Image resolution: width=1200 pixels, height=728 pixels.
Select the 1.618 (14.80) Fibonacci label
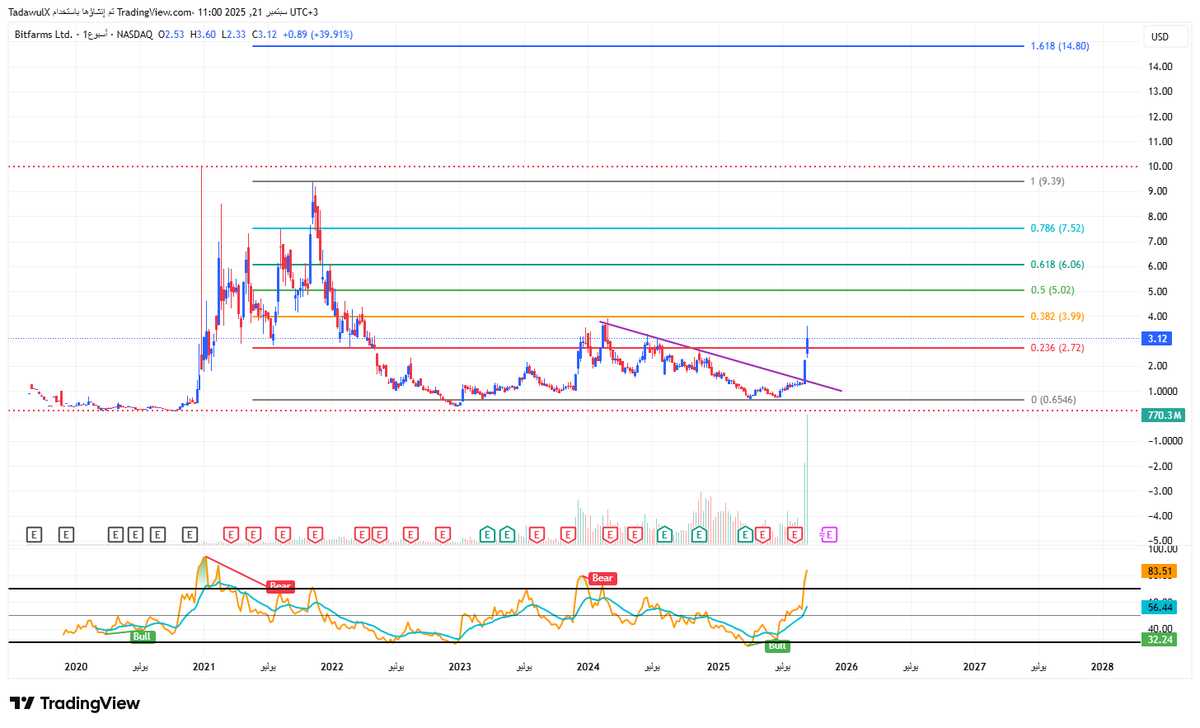pyautogui.click(x=1062, y=45)
